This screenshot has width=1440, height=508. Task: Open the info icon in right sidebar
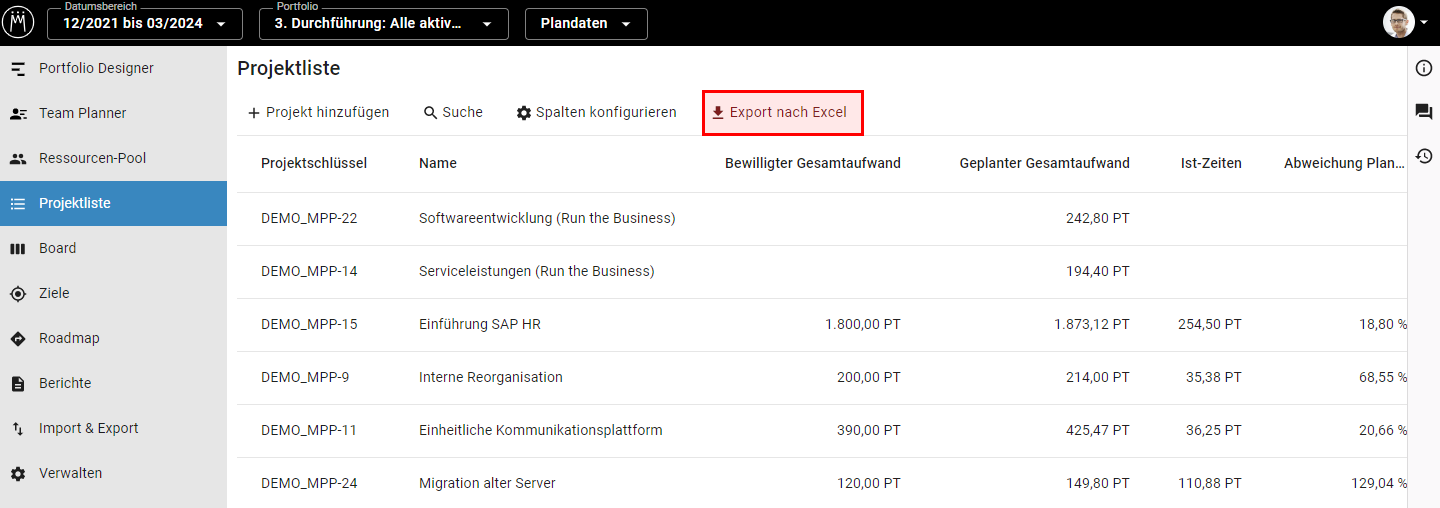point(1424,68)
